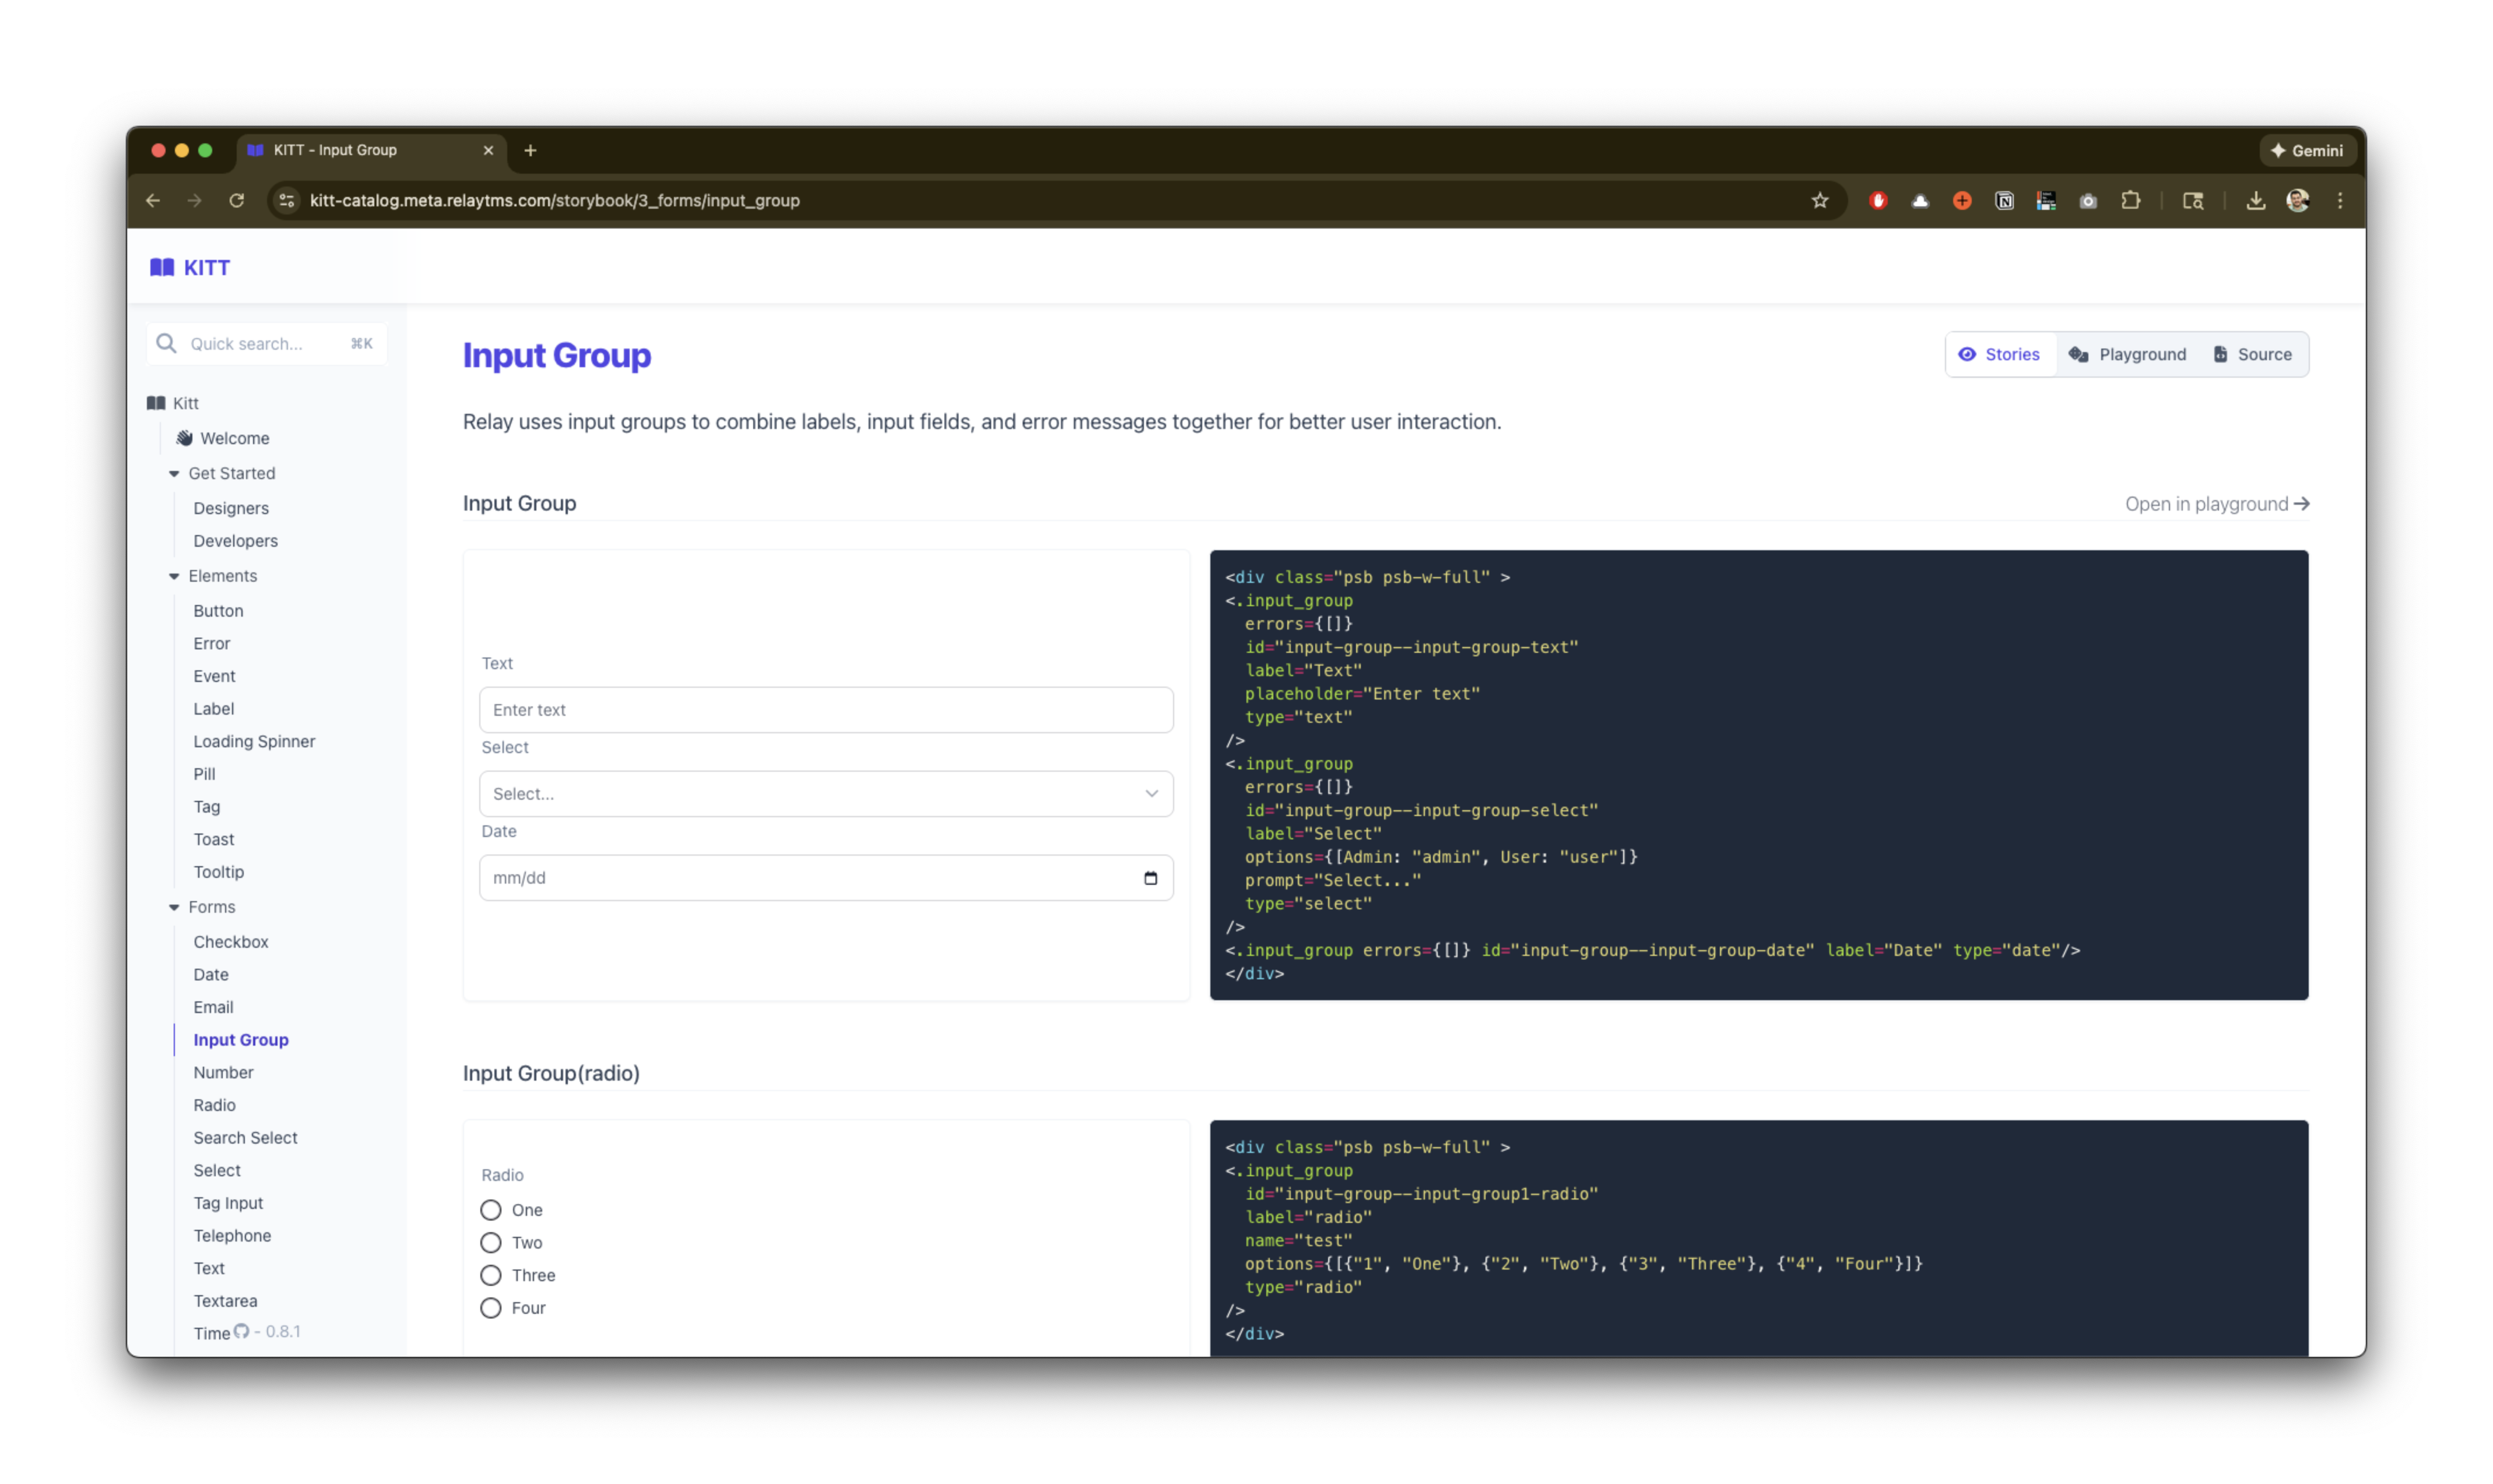Image resolution: width=2493 pixels, height=1484 pixels.
Task: Click the KITT book logo icon
Action: click(161, 267)
